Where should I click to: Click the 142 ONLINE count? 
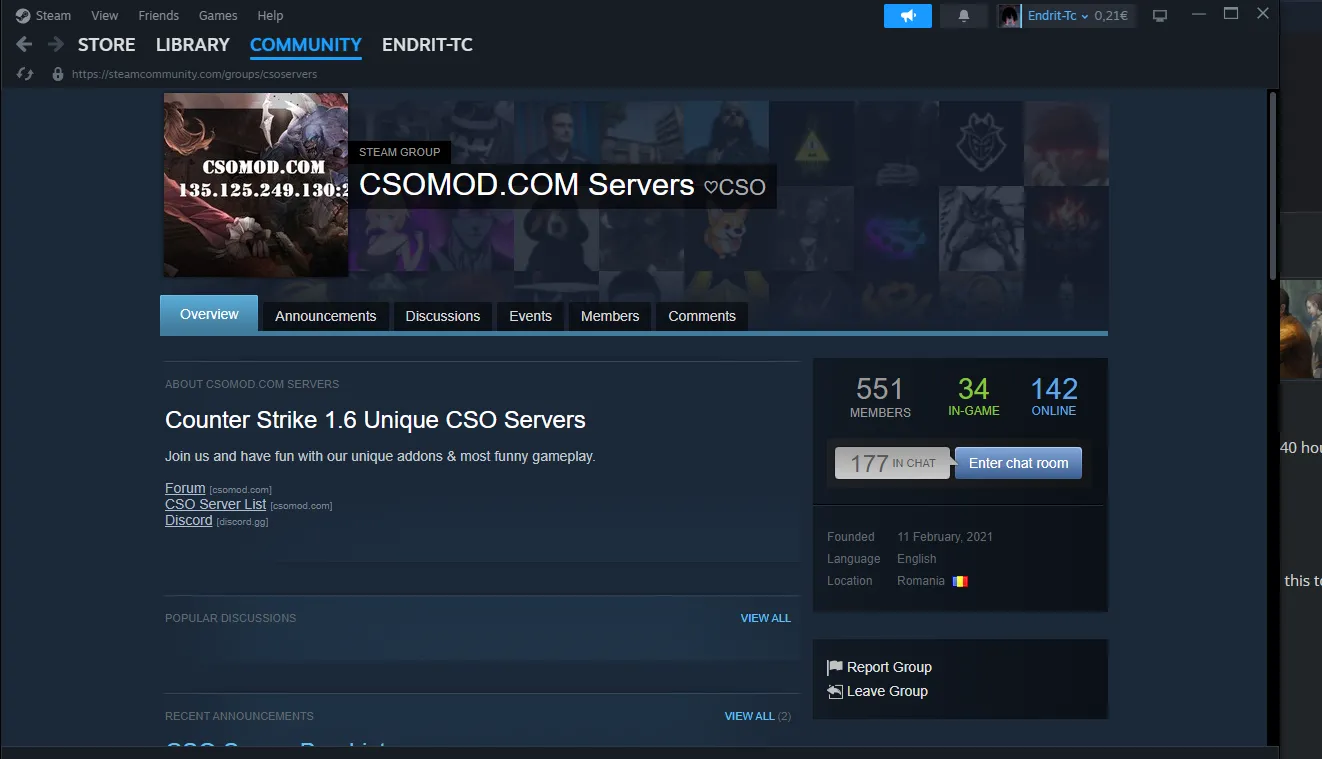[x=1054, y=396]
